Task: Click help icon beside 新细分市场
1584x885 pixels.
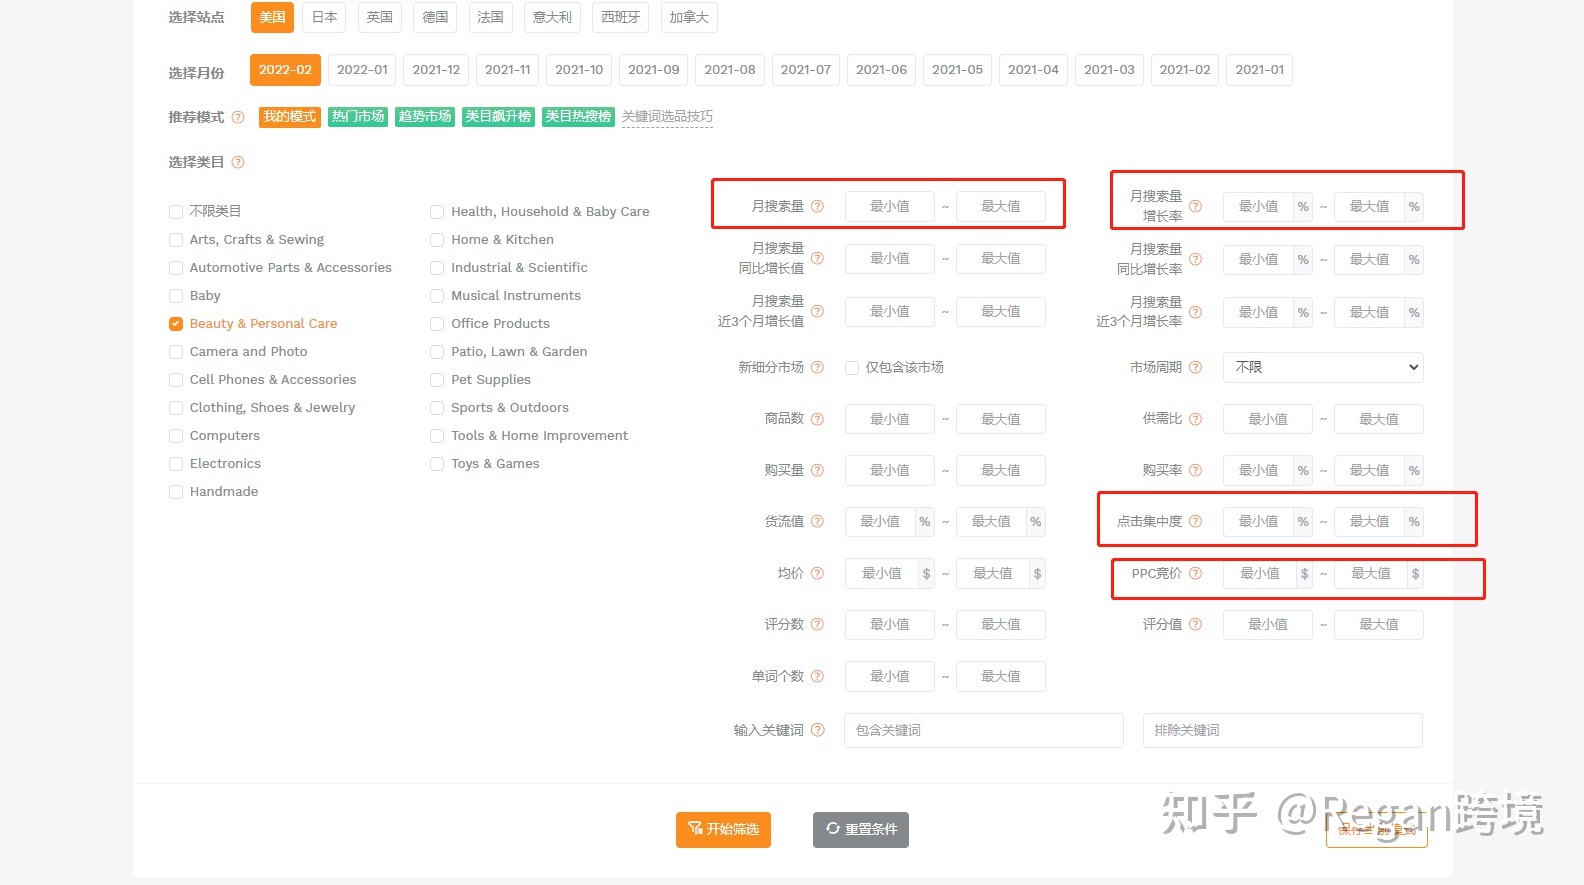Action: 817,367
